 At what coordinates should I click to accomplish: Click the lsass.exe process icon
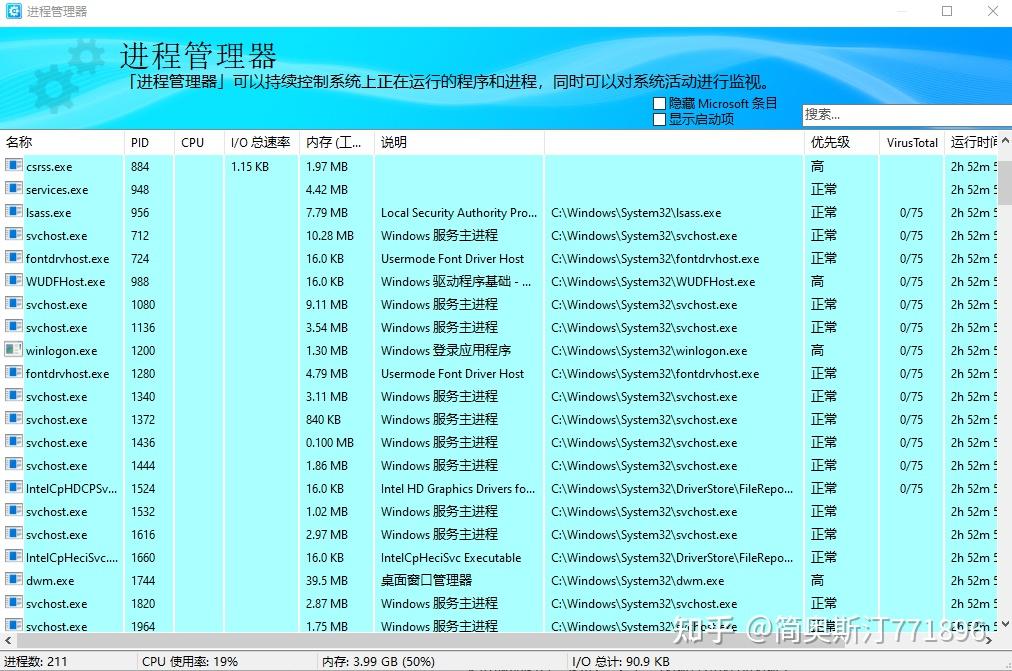click(14, 212)
